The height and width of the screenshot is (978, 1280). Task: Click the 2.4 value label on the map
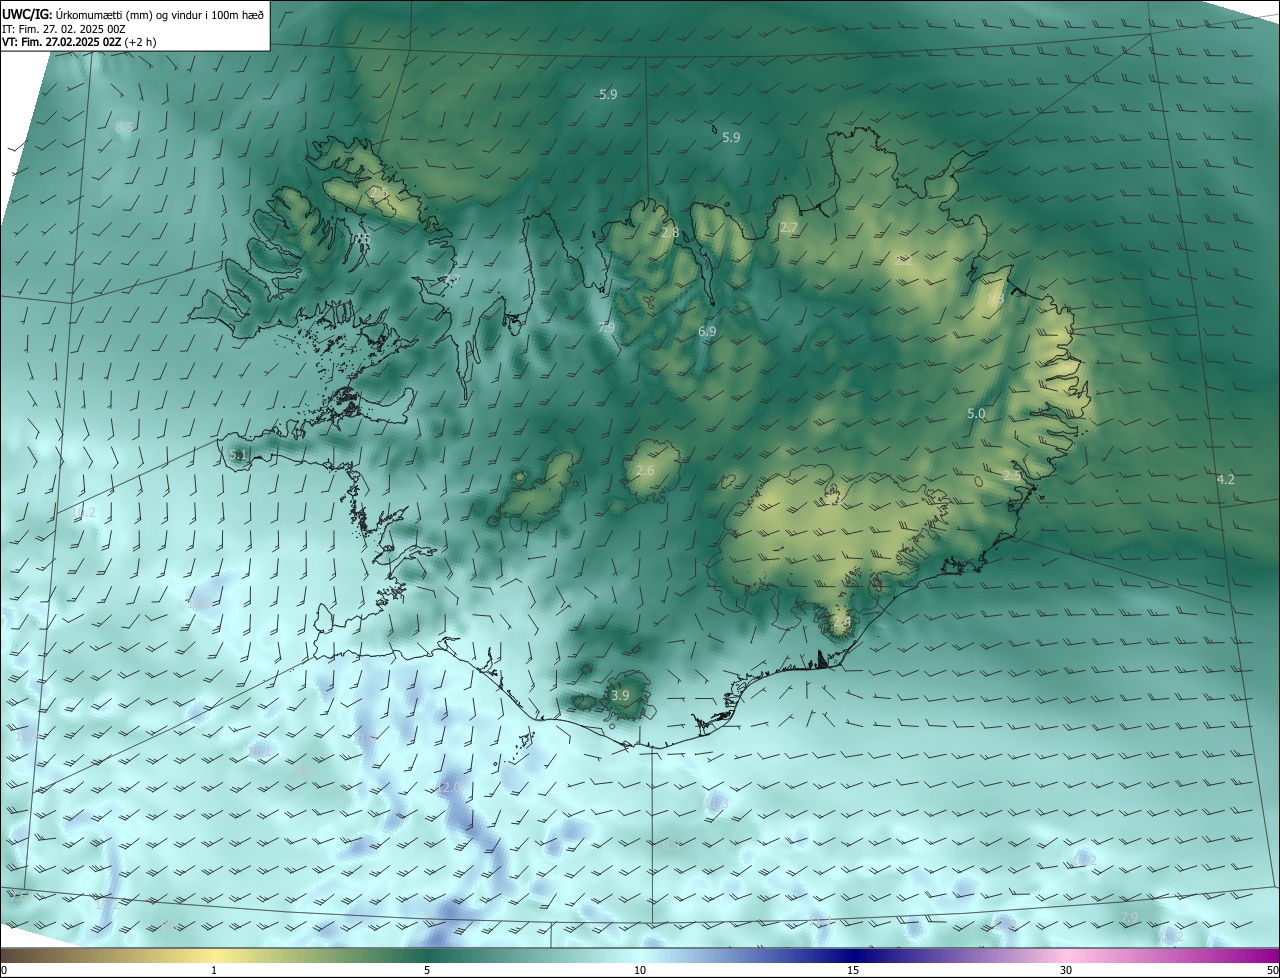[x=841, y=621]
